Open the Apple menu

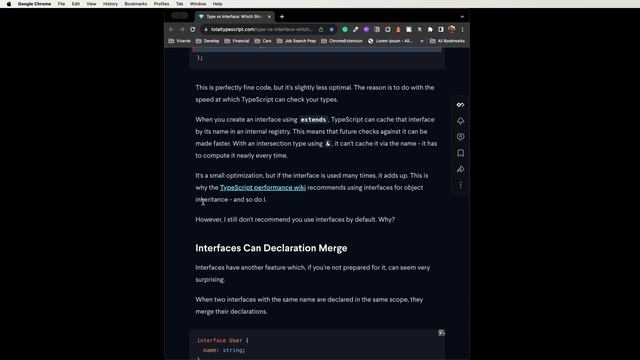point(9,4)
